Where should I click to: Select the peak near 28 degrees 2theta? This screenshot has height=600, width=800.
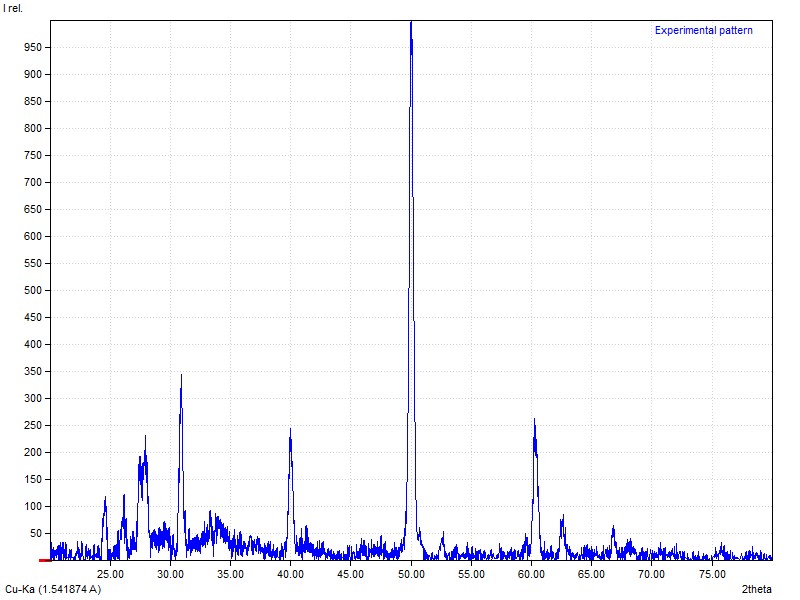[145, 440]
